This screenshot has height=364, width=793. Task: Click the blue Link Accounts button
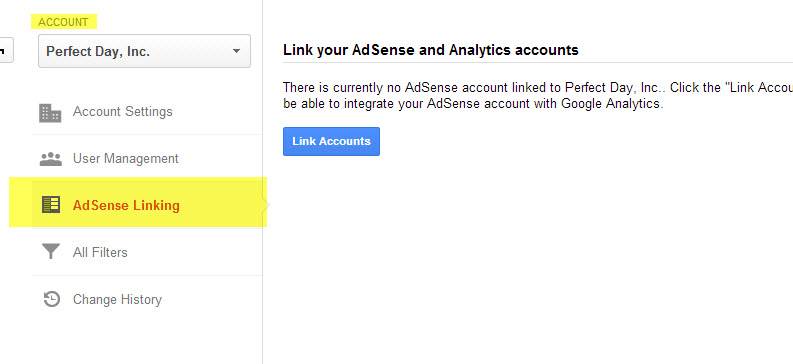point(331,142)
